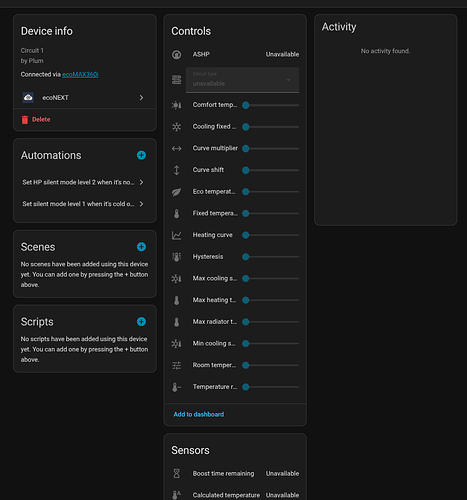Image resolution: width=467 pixels, height=500 pixels.
Task: Click the Temperature reduction thermometer-minus icon
Action: (176, 387)
